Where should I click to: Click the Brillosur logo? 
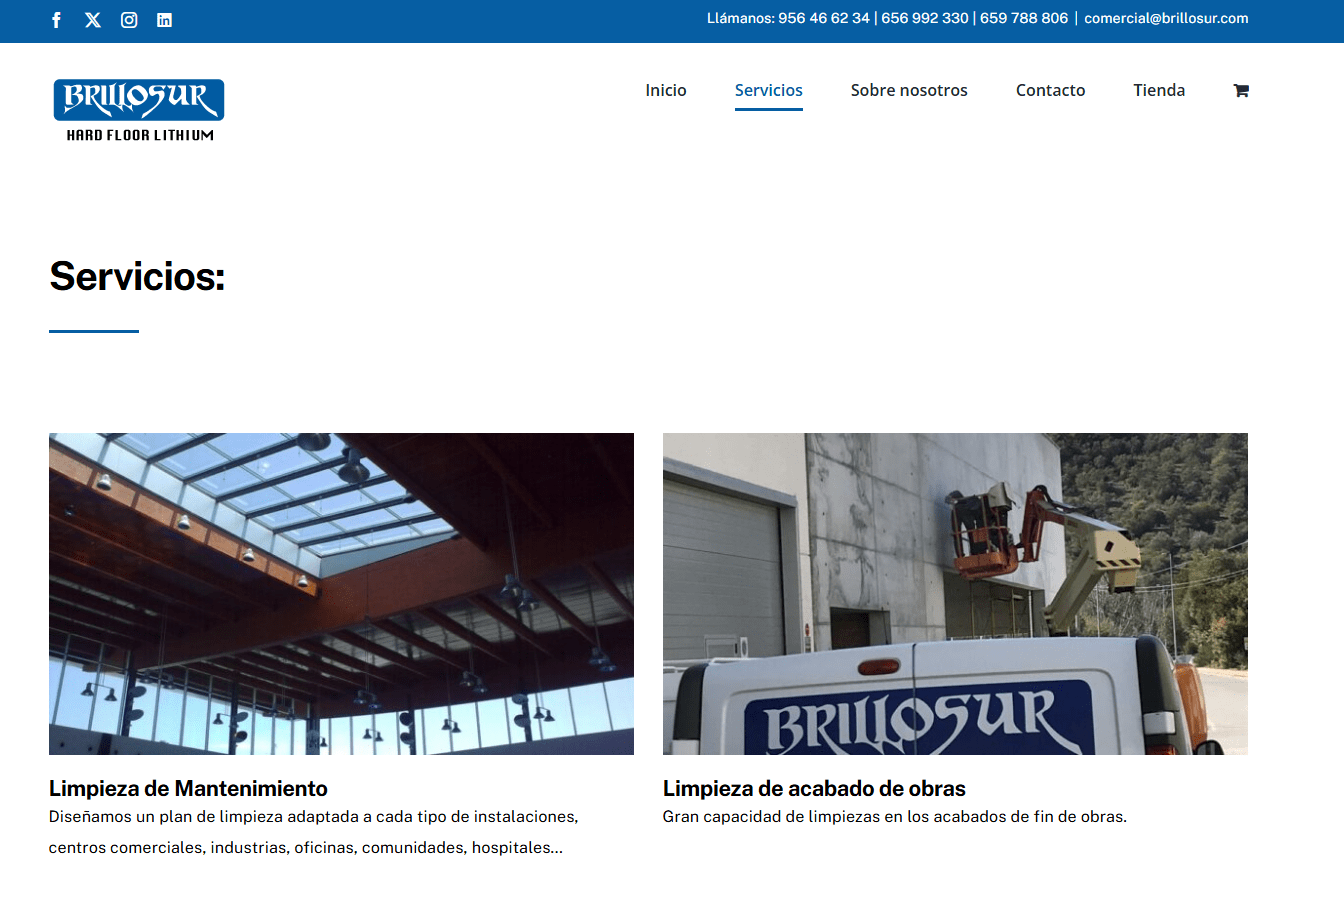click(x=138, y=110)
